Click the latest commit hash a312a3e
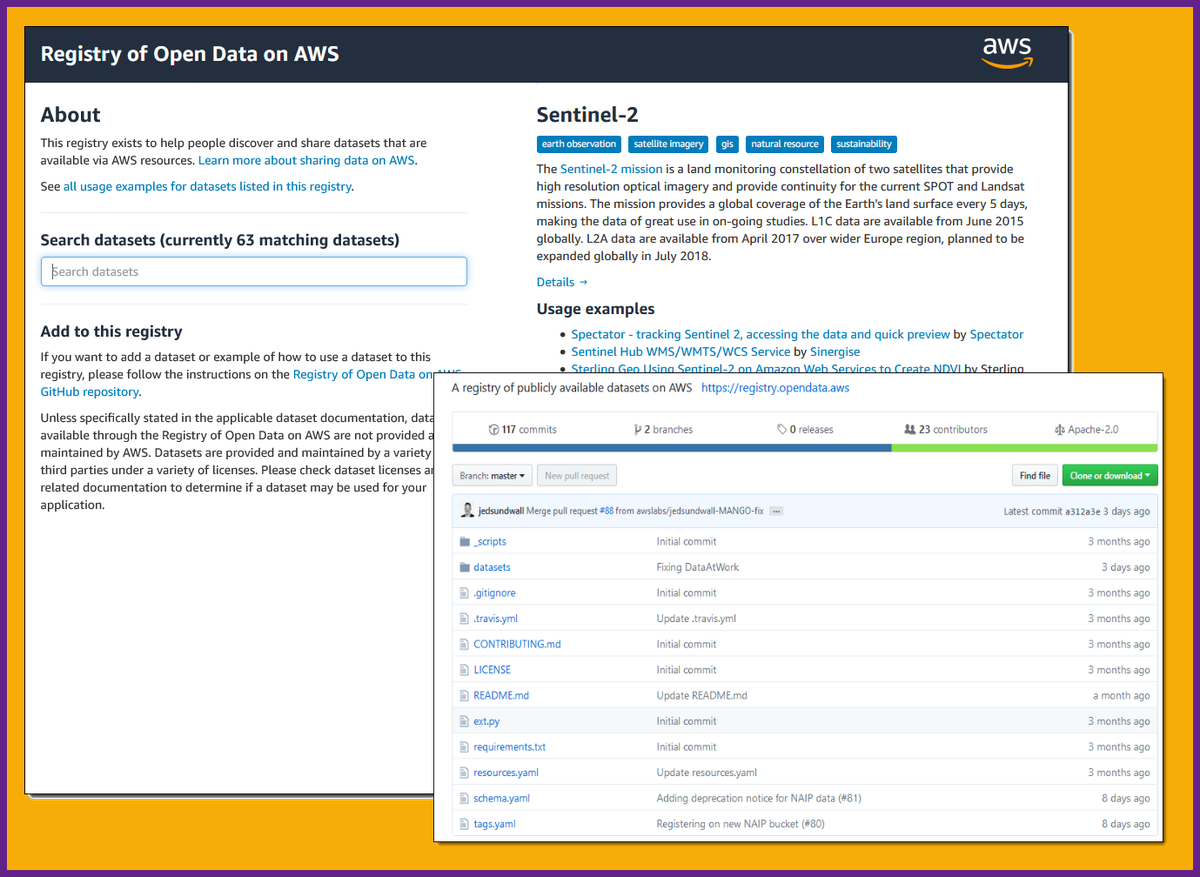The width and height of the screenshot is (1200, 877). tap(1080, 511)
